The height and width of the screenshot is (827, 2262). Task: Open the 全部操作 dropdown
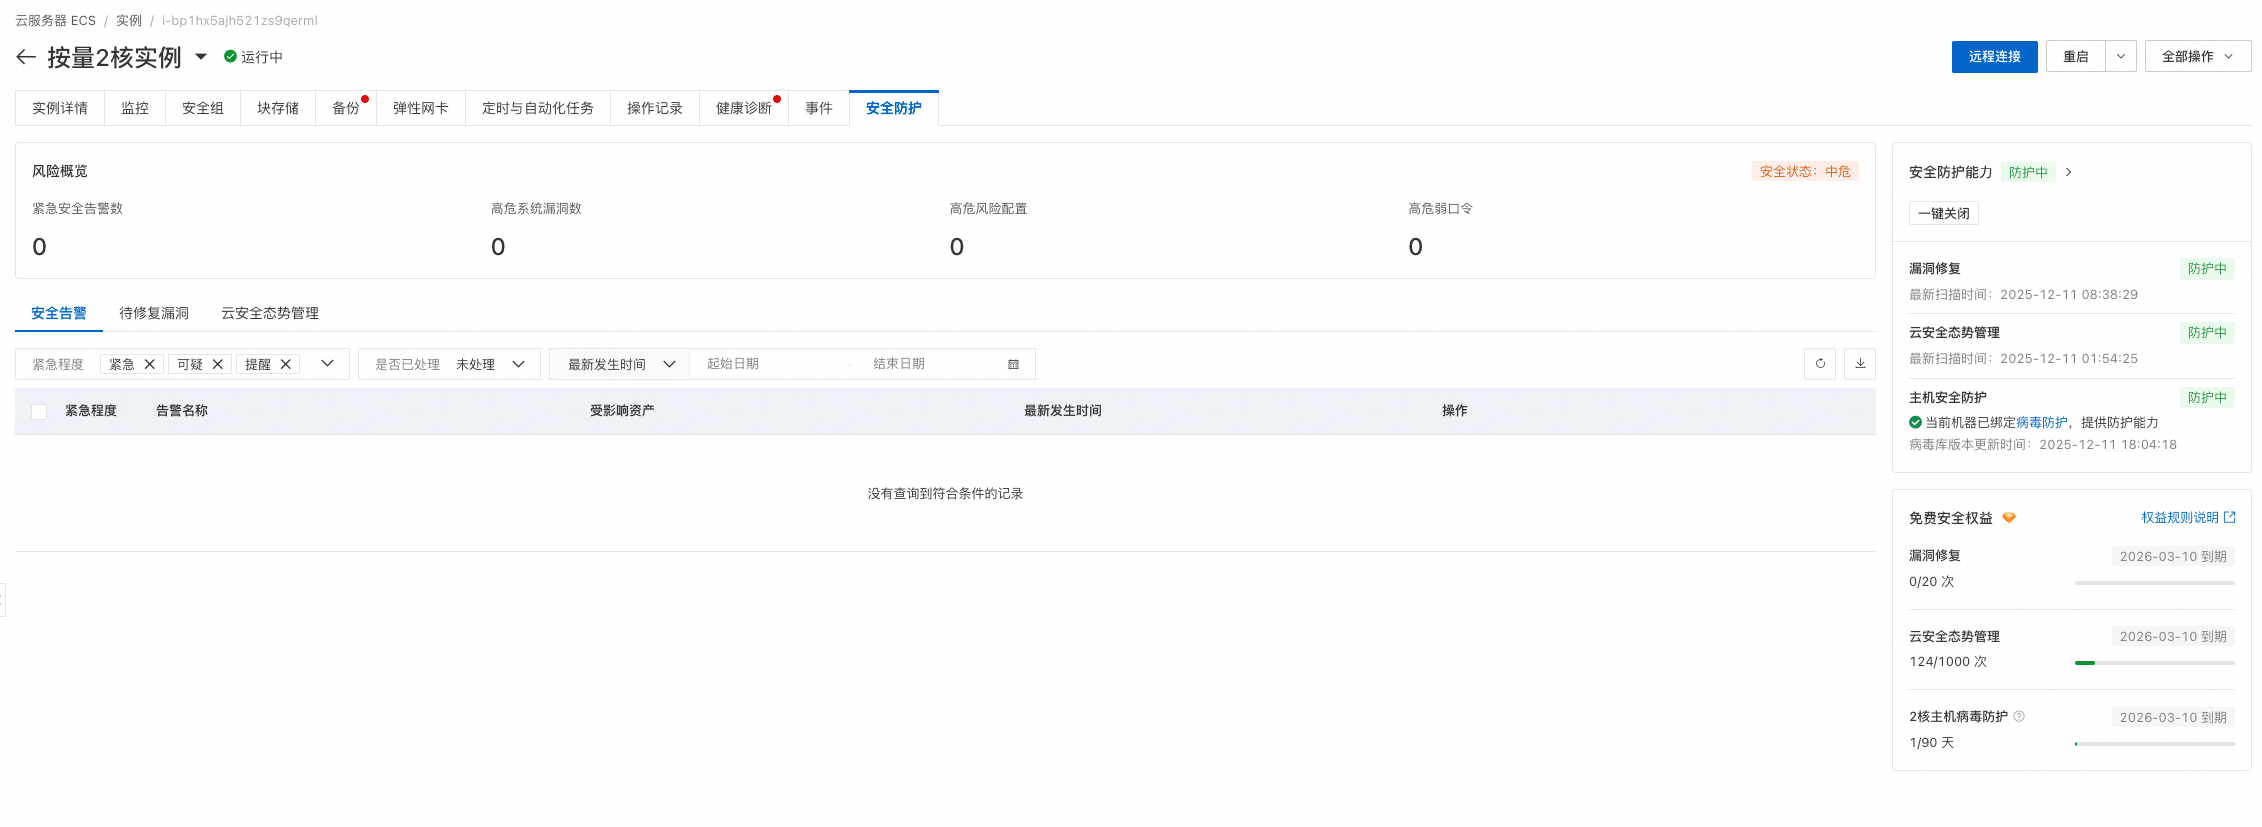coord(2198,57)
